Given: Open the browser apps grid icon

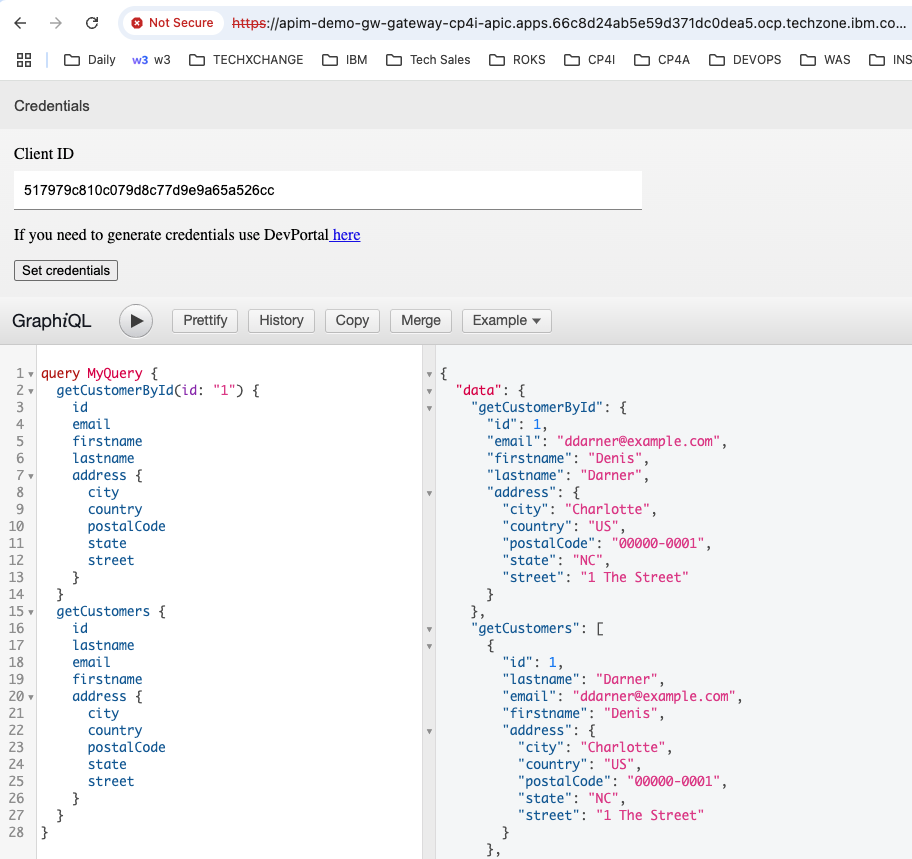Looking at the screenshot, I should (24, 60).
